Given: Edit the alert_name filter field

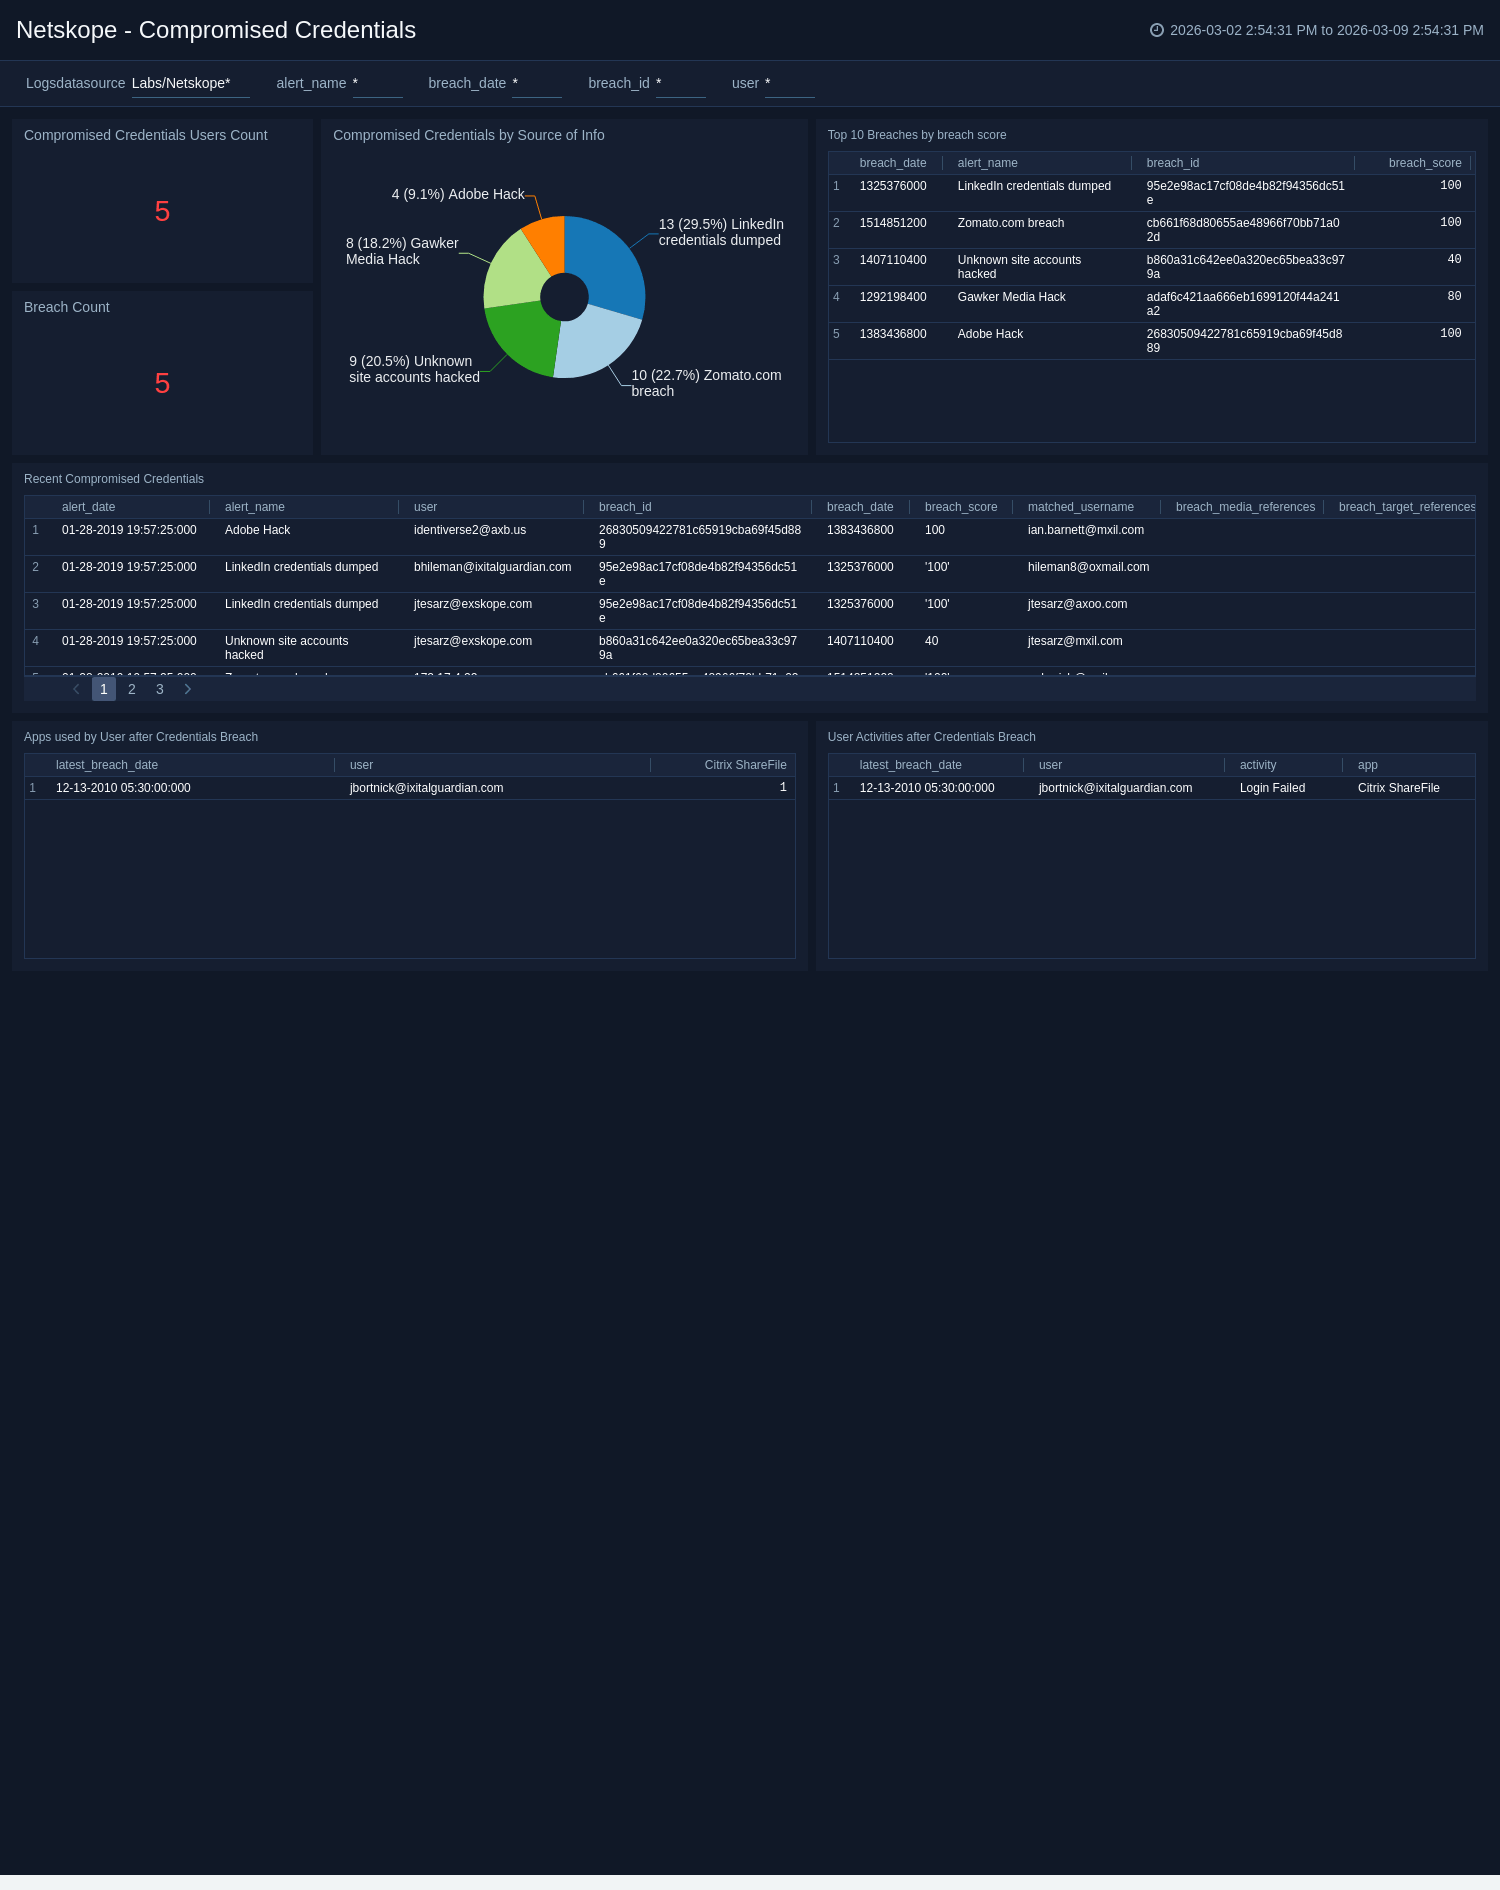Looking at the screenshot, I should click(377, 83).
